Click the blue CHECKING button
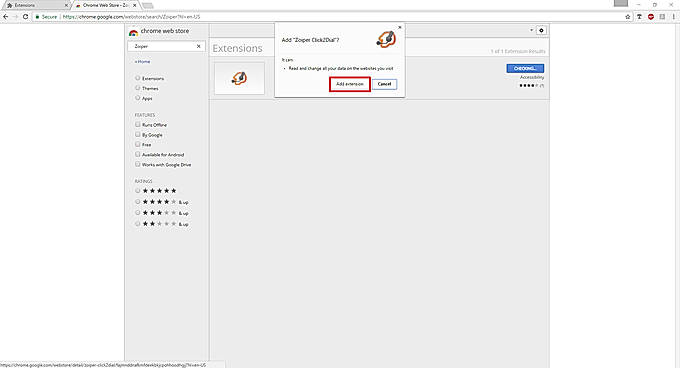The image size is (680, 368). coord(525,68)
